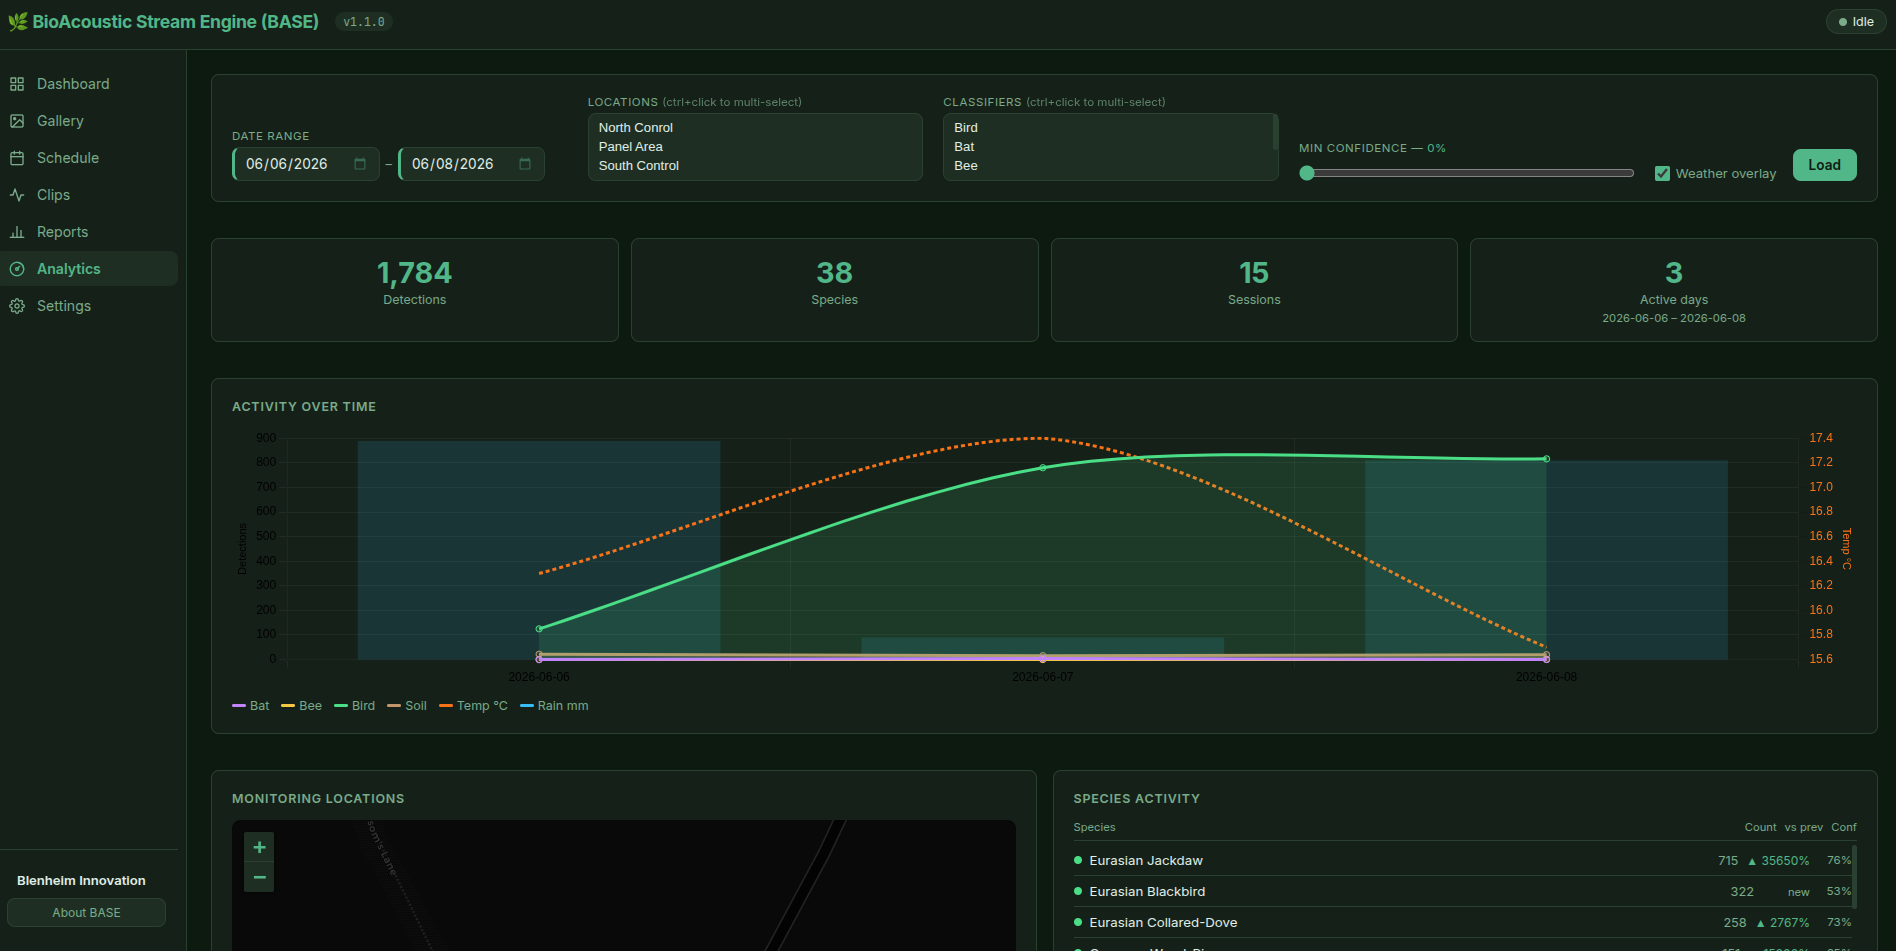Image resolution: width=1896 pixels, height=951 pixels.
Task: Zoom in on the monitoring map
Action: click(x=259, y=847)
